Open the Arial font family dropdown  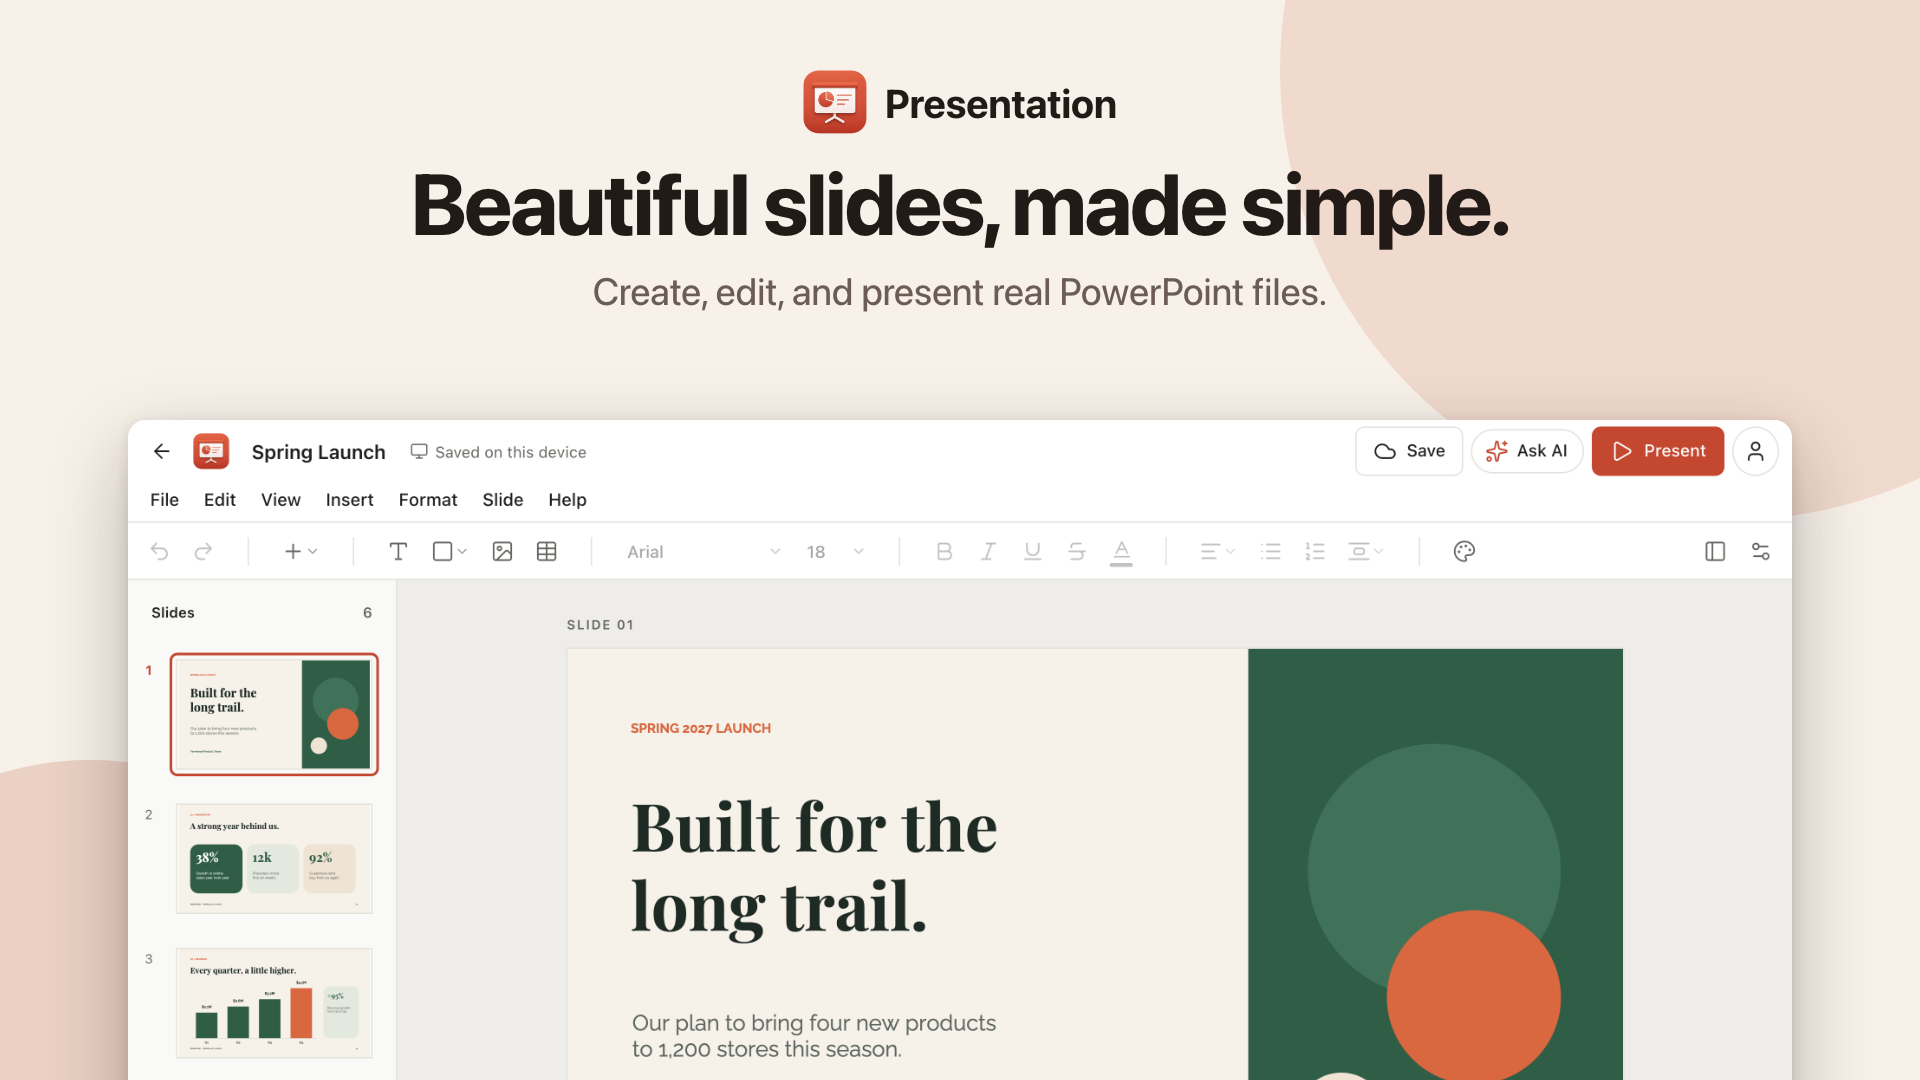coord(702,551)
